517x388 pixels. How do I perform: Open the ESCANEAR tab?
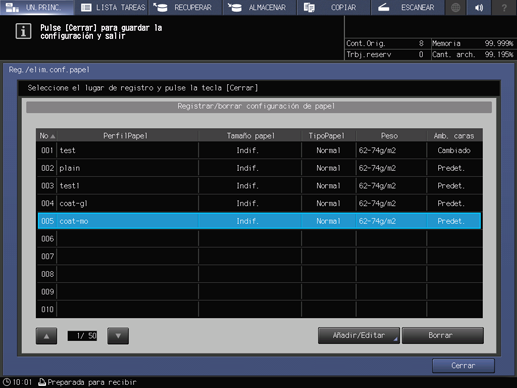tap(408, 7)
